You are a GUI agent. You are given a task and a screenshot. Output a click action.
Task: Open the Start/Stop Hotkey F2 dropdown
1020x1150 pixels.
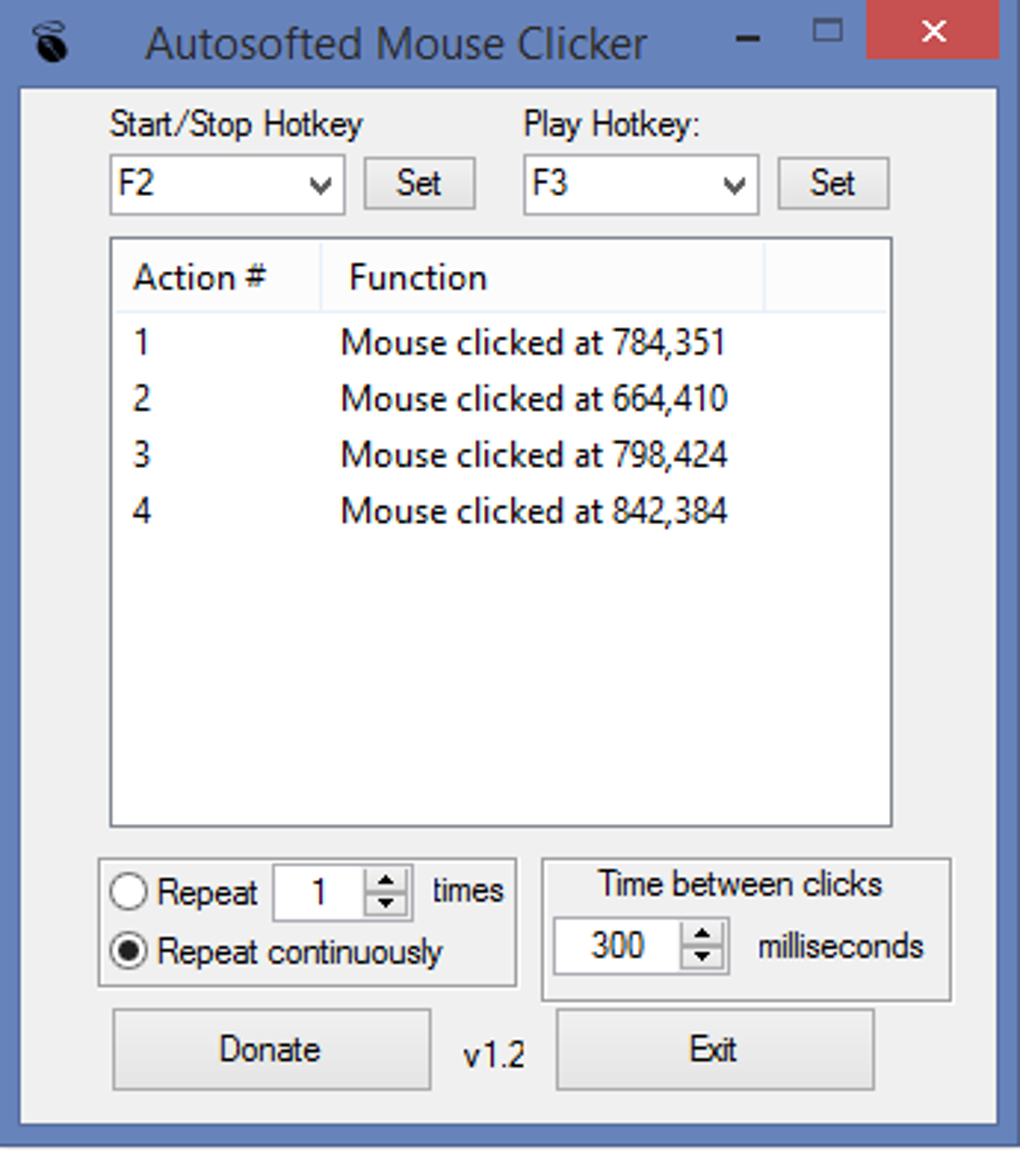point(227,185)
